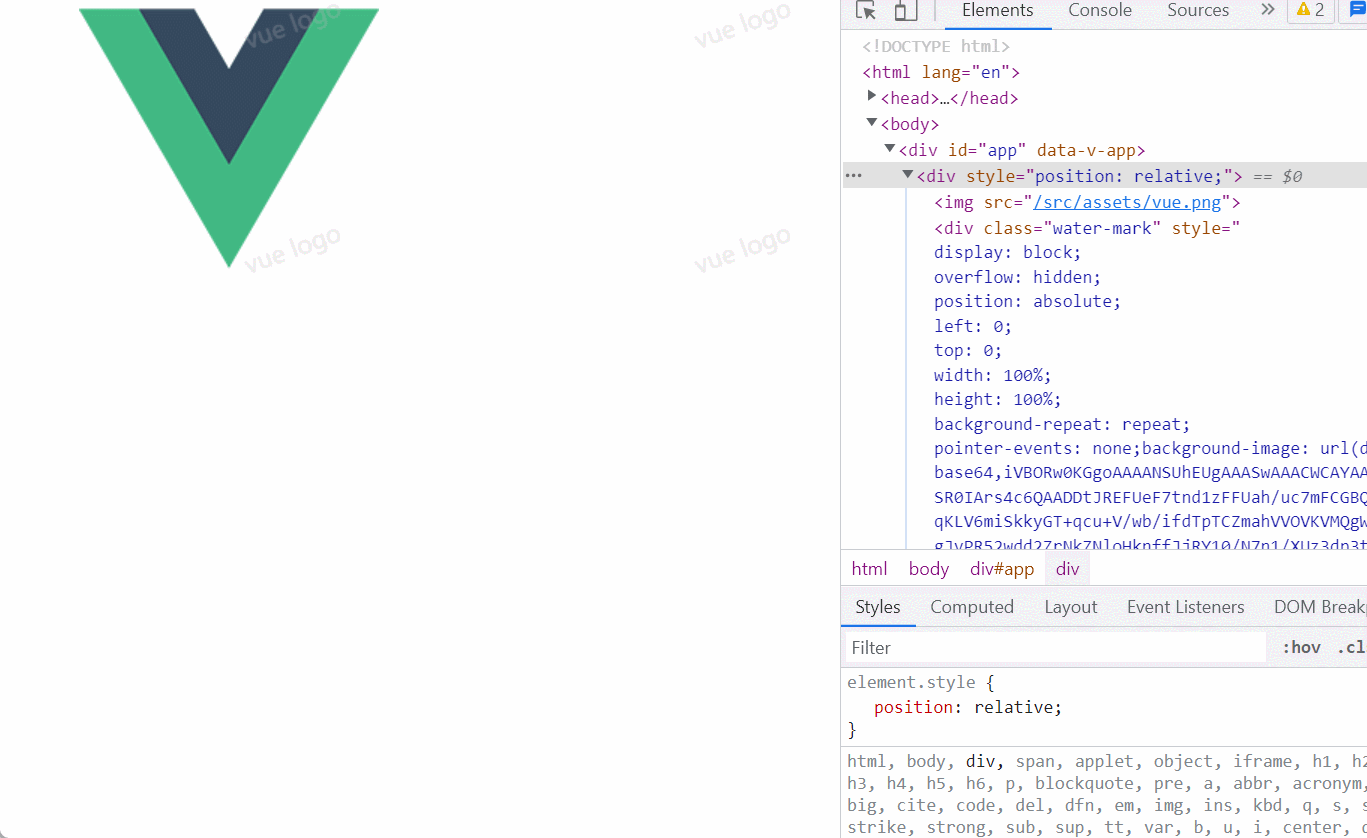Open the Styles pane tab
This screenshot has height=838, width=1367.
(x=878, y=607)
